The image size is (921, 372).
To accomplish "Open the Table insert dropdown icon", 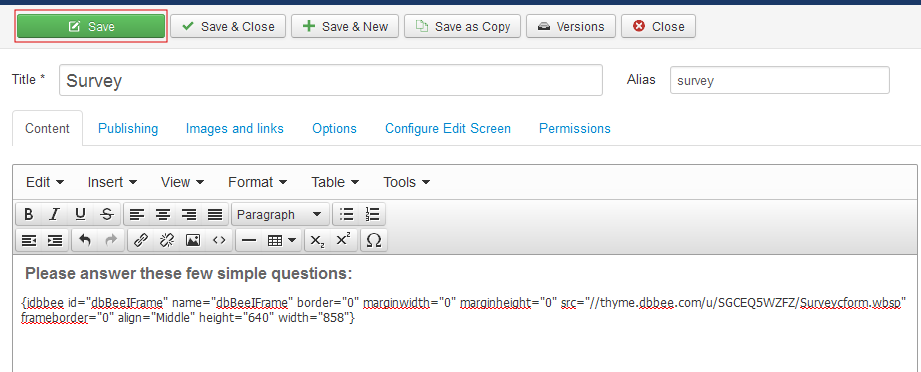I will (x=281, y=240).
